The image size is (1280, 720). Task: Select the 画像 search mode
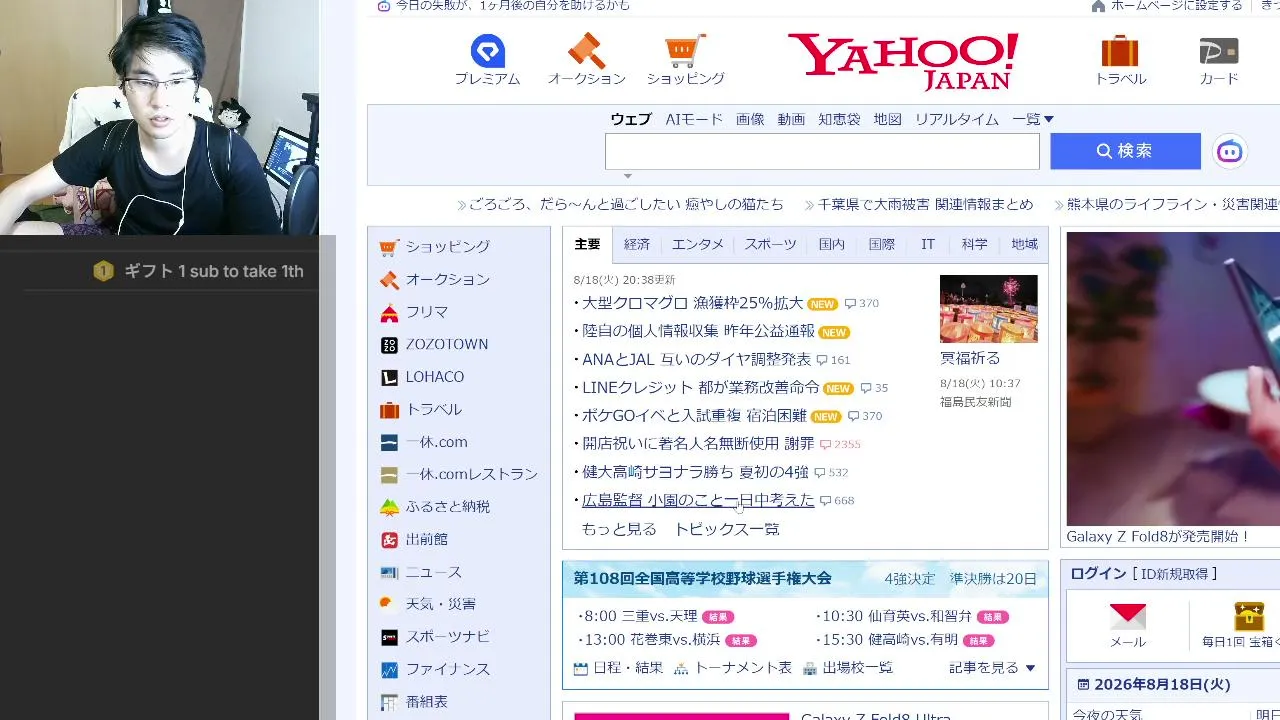pos(750,119)
